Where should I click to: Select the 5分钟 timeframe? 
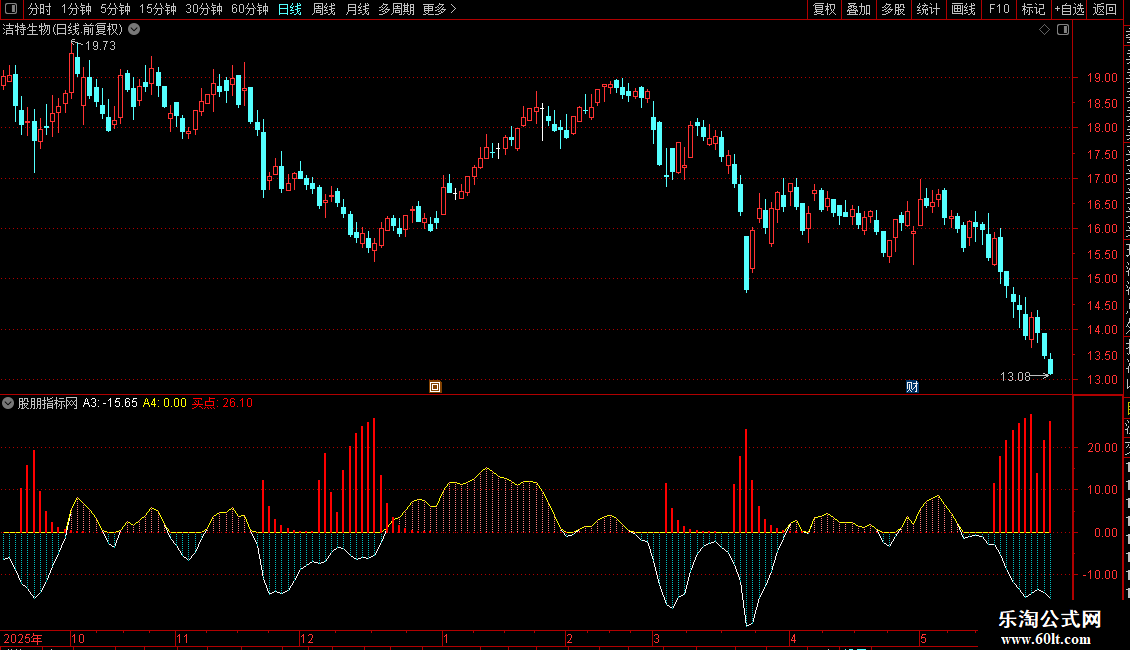click(x=115, y=9)
